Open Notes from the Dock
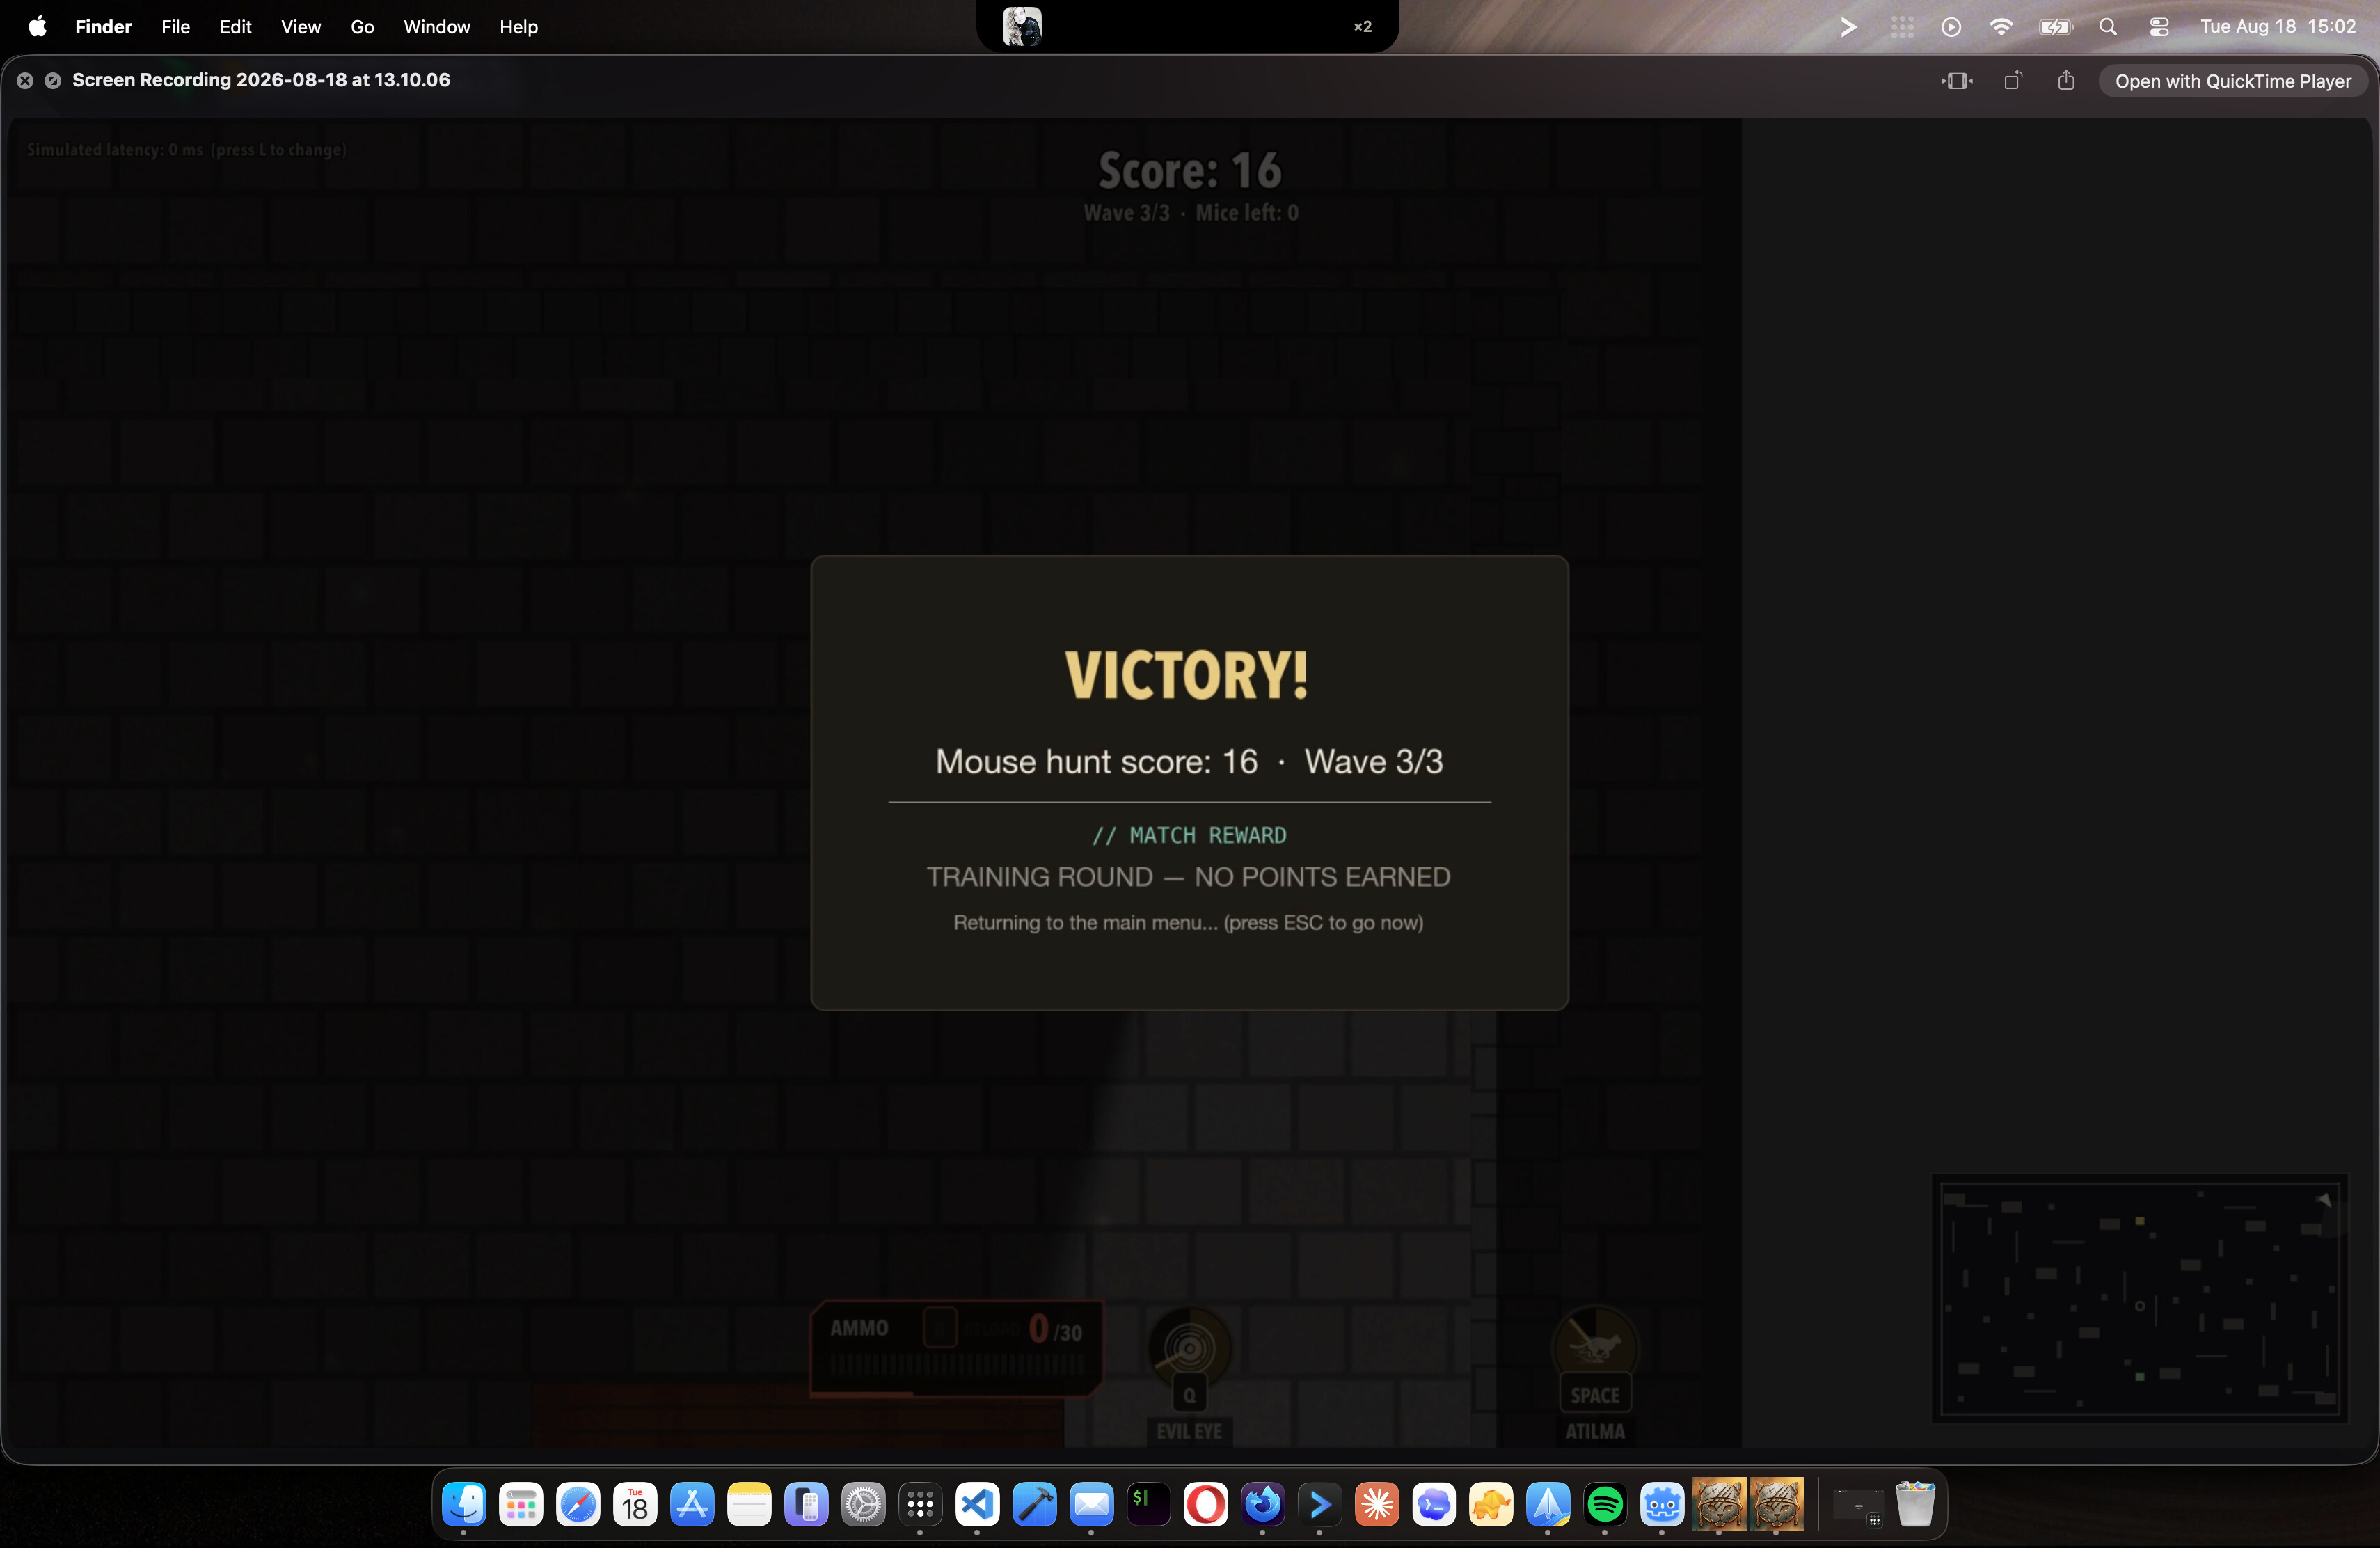 749,1503
